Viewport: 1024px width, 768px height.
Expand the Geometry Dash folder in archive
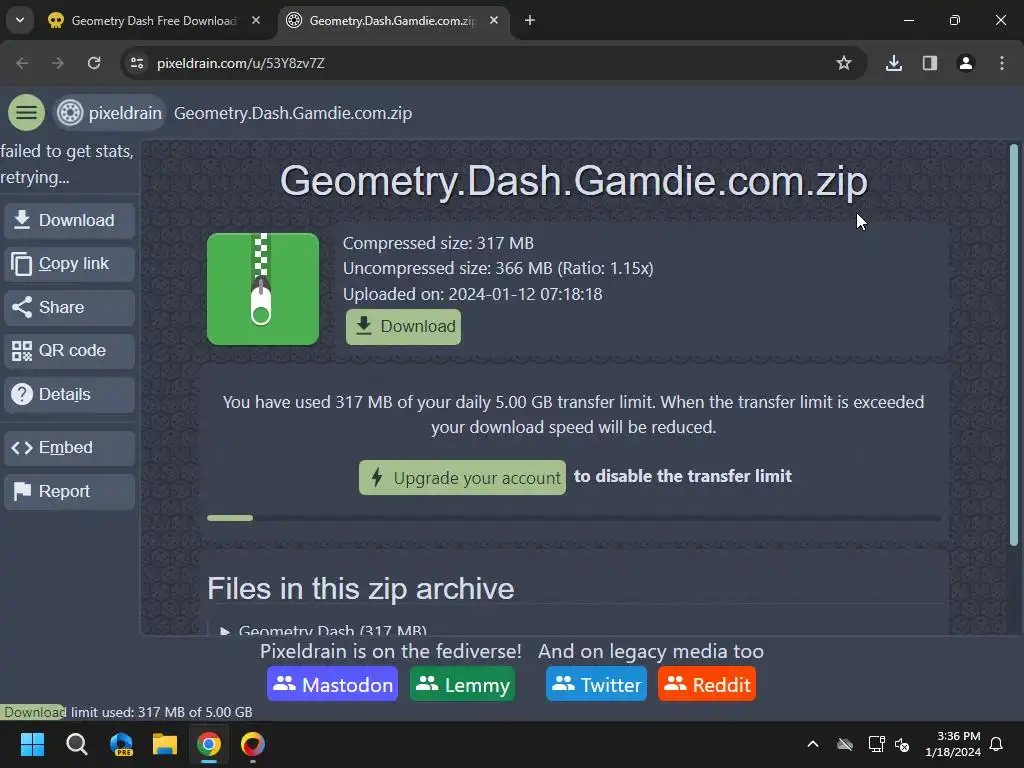tap(325, 630)
